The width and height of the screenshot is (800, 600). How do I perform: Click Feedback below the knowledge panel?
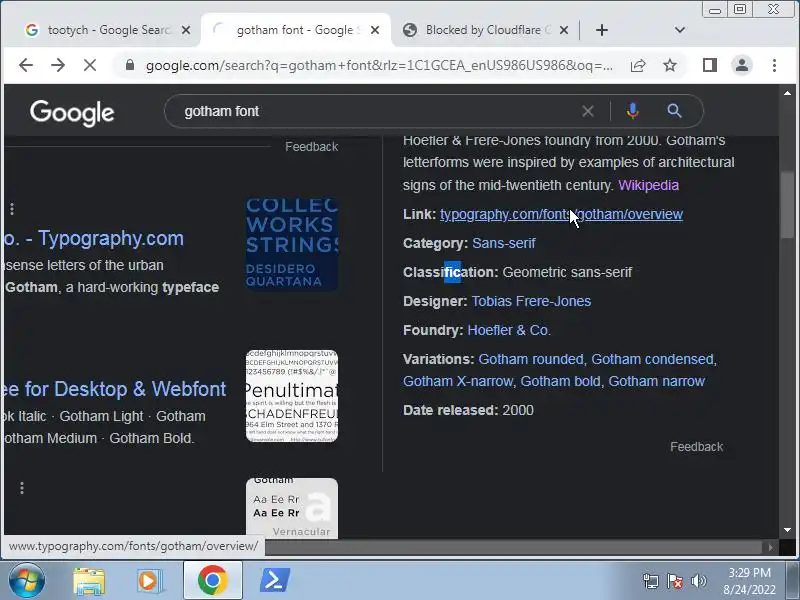(696, 447)
